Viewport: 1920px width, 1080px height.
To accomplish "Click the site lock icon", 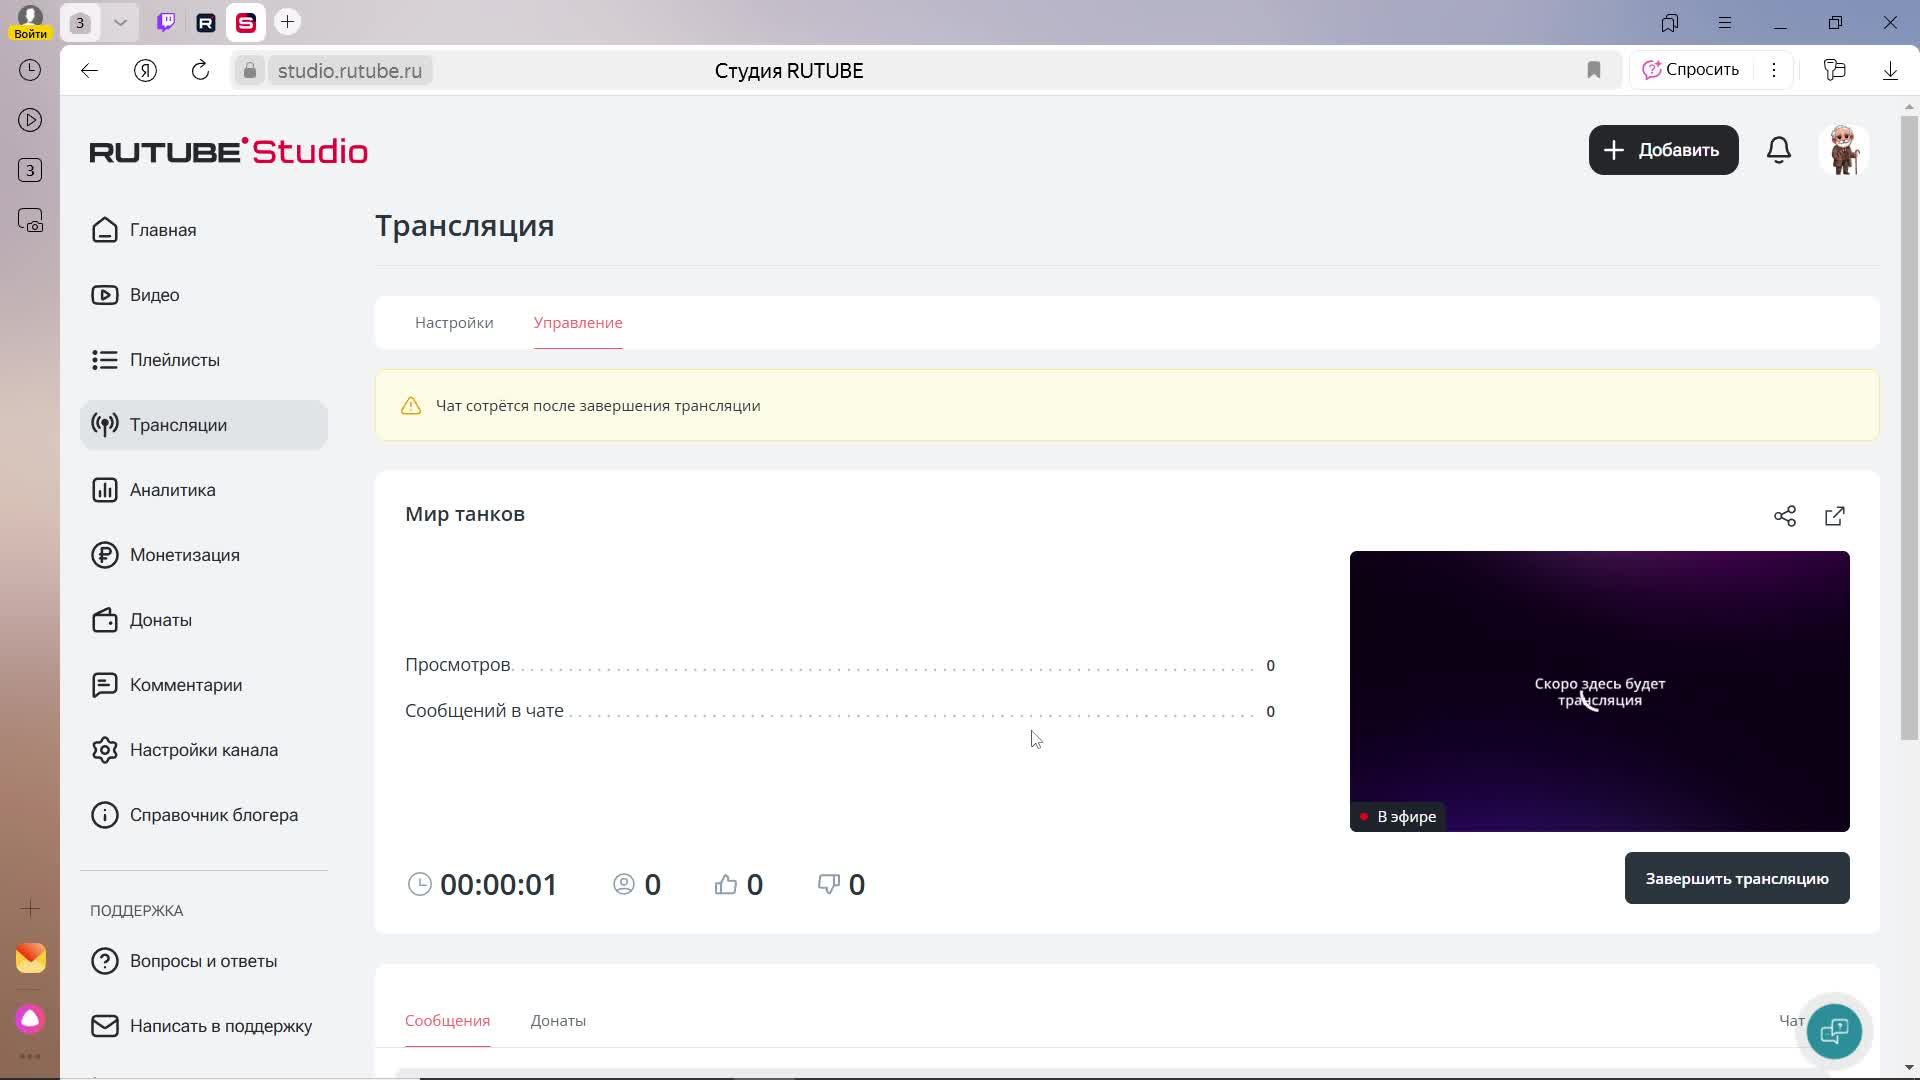I will click(250, 70).
